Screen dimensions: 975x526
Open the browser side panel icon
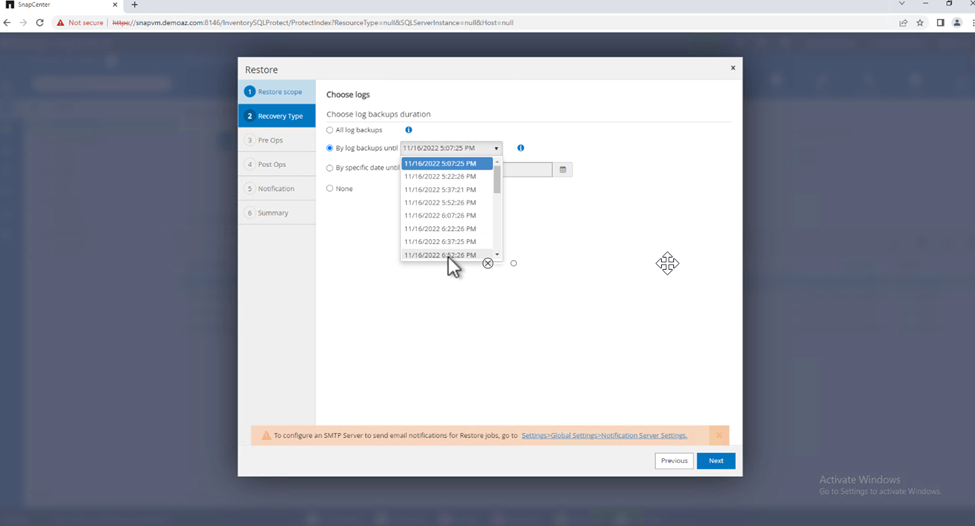(940, 22)
